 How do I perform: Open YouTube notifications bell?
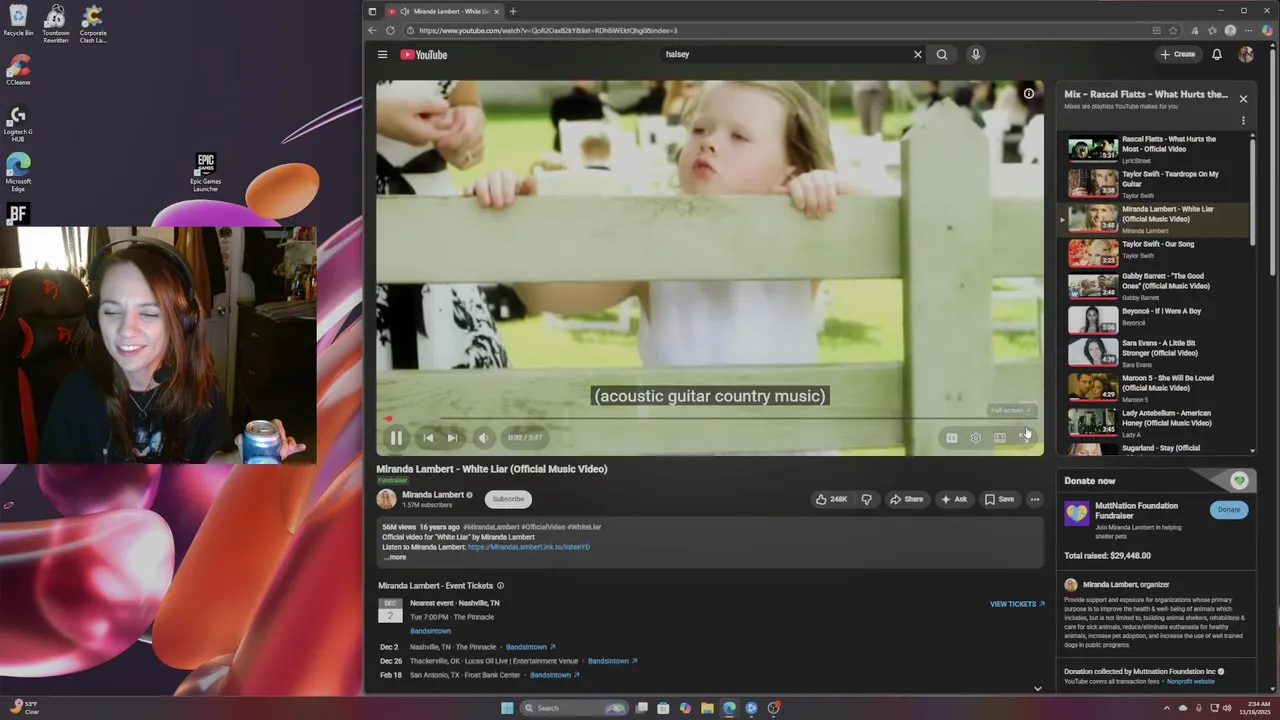[x=1217, y=55]
